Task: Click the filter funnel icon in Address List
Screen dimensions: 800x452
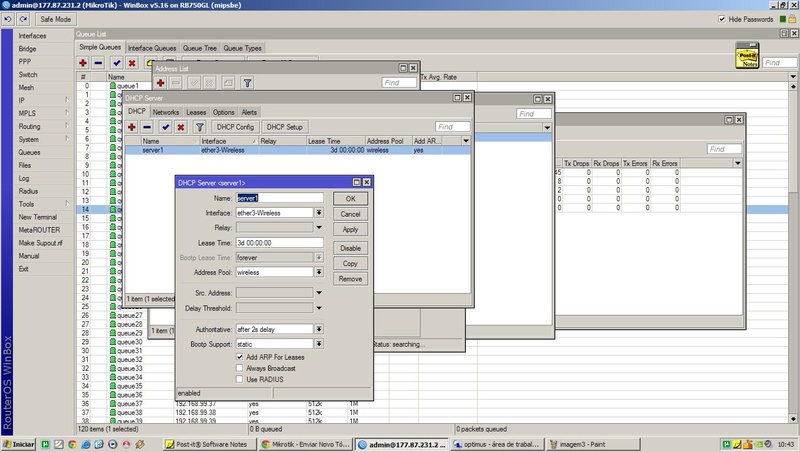Action: (x=247, y=83)
